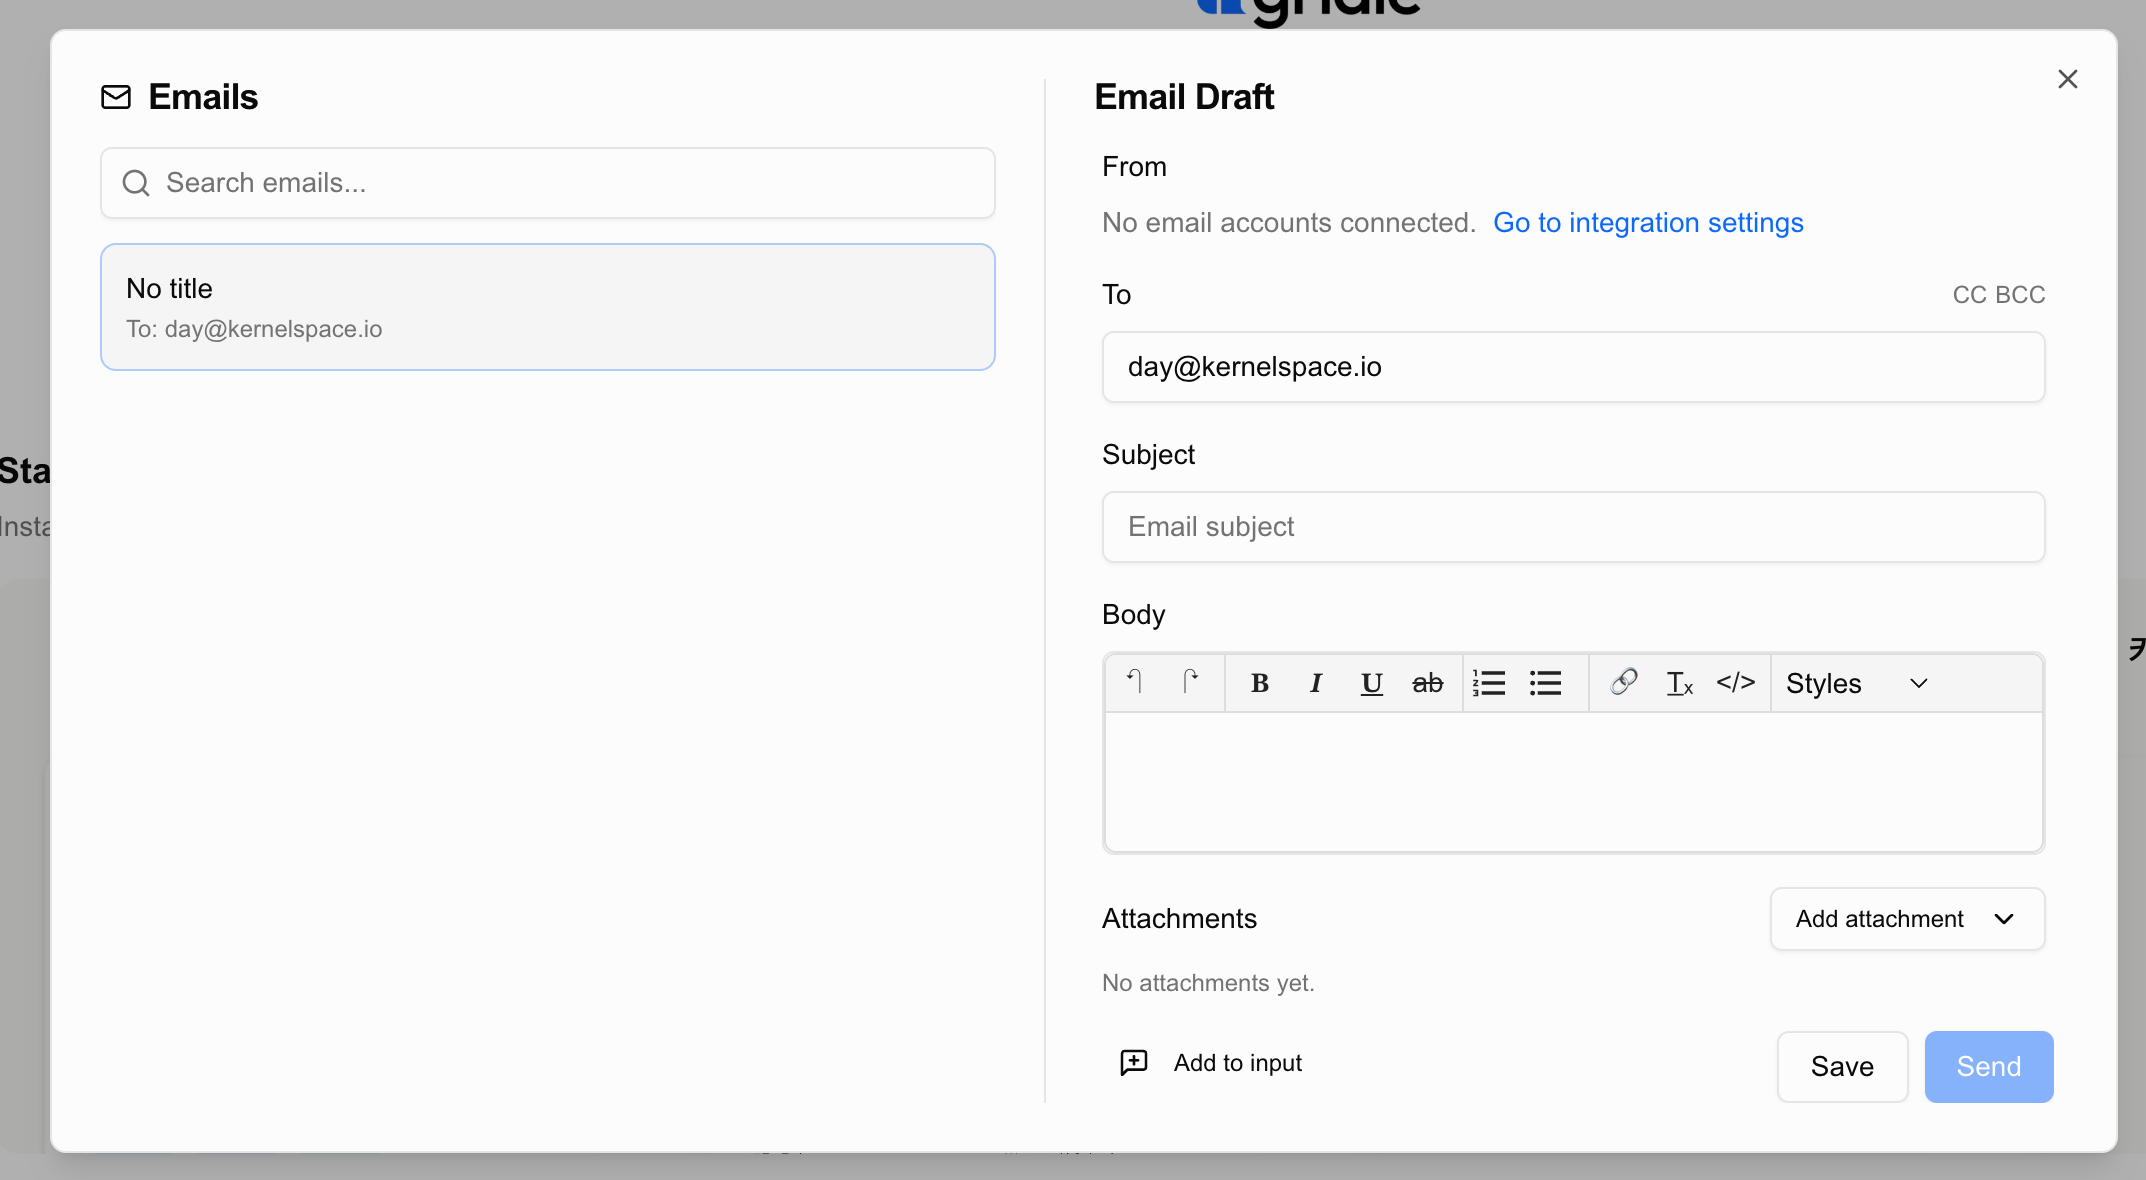Select the No title email draft

pos(548,307)
